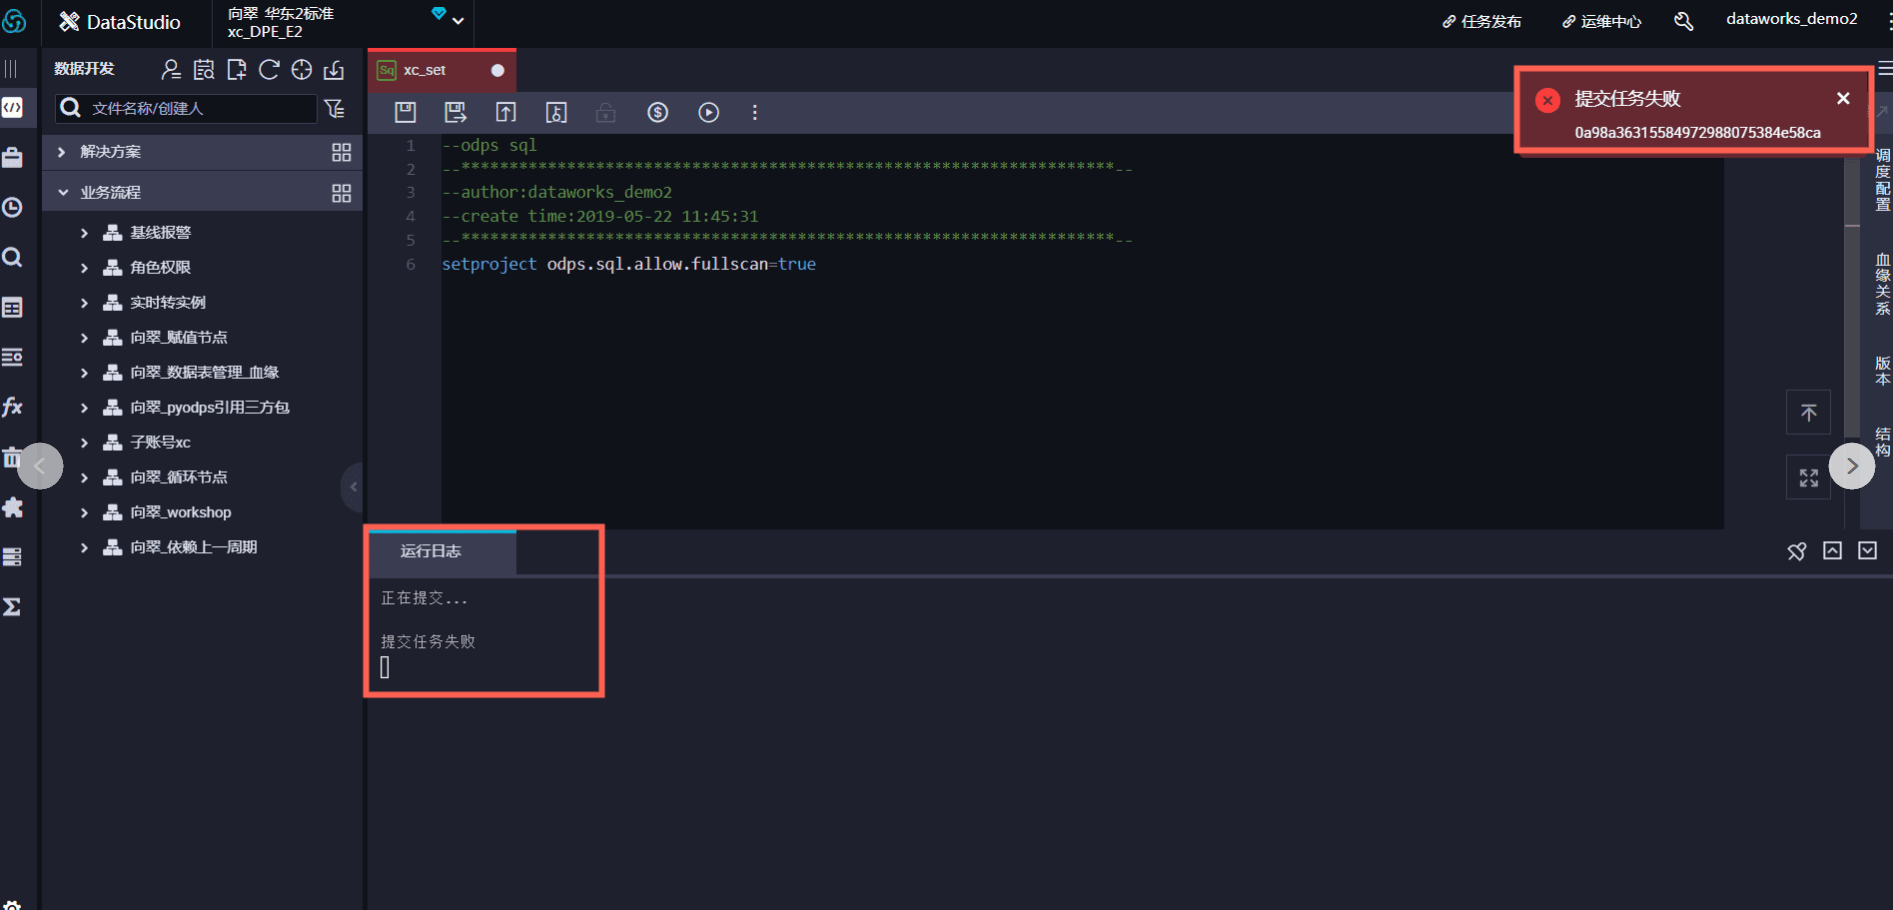The width and height of the screenshot is (1893, 910).
Task: Close the 提交任务失败 error notification
Action: pos(1843,98)
